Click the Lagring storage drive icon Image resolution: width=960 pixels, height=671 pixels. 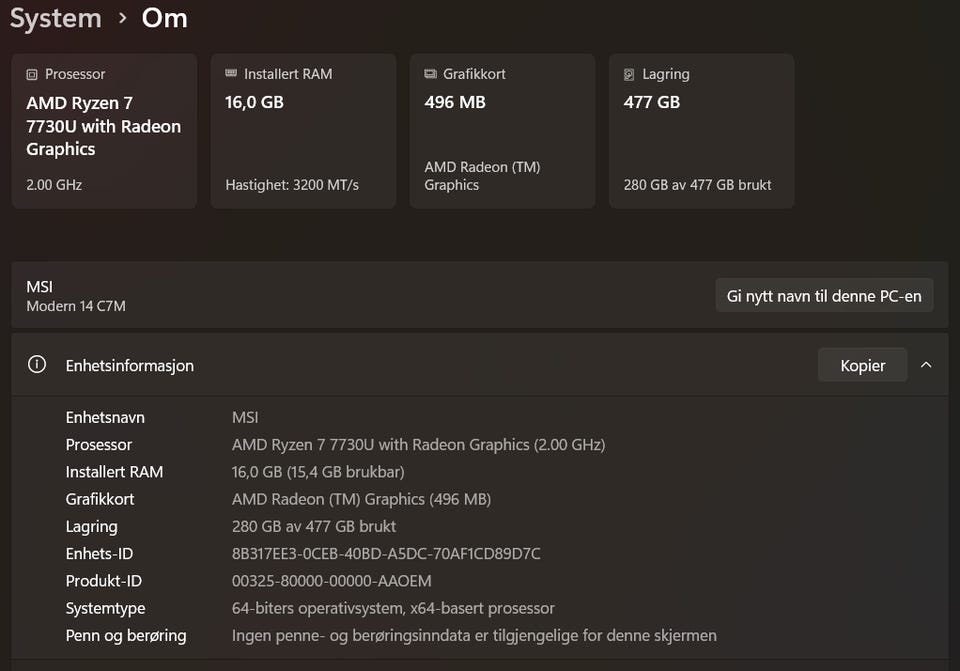pos(629,75)
